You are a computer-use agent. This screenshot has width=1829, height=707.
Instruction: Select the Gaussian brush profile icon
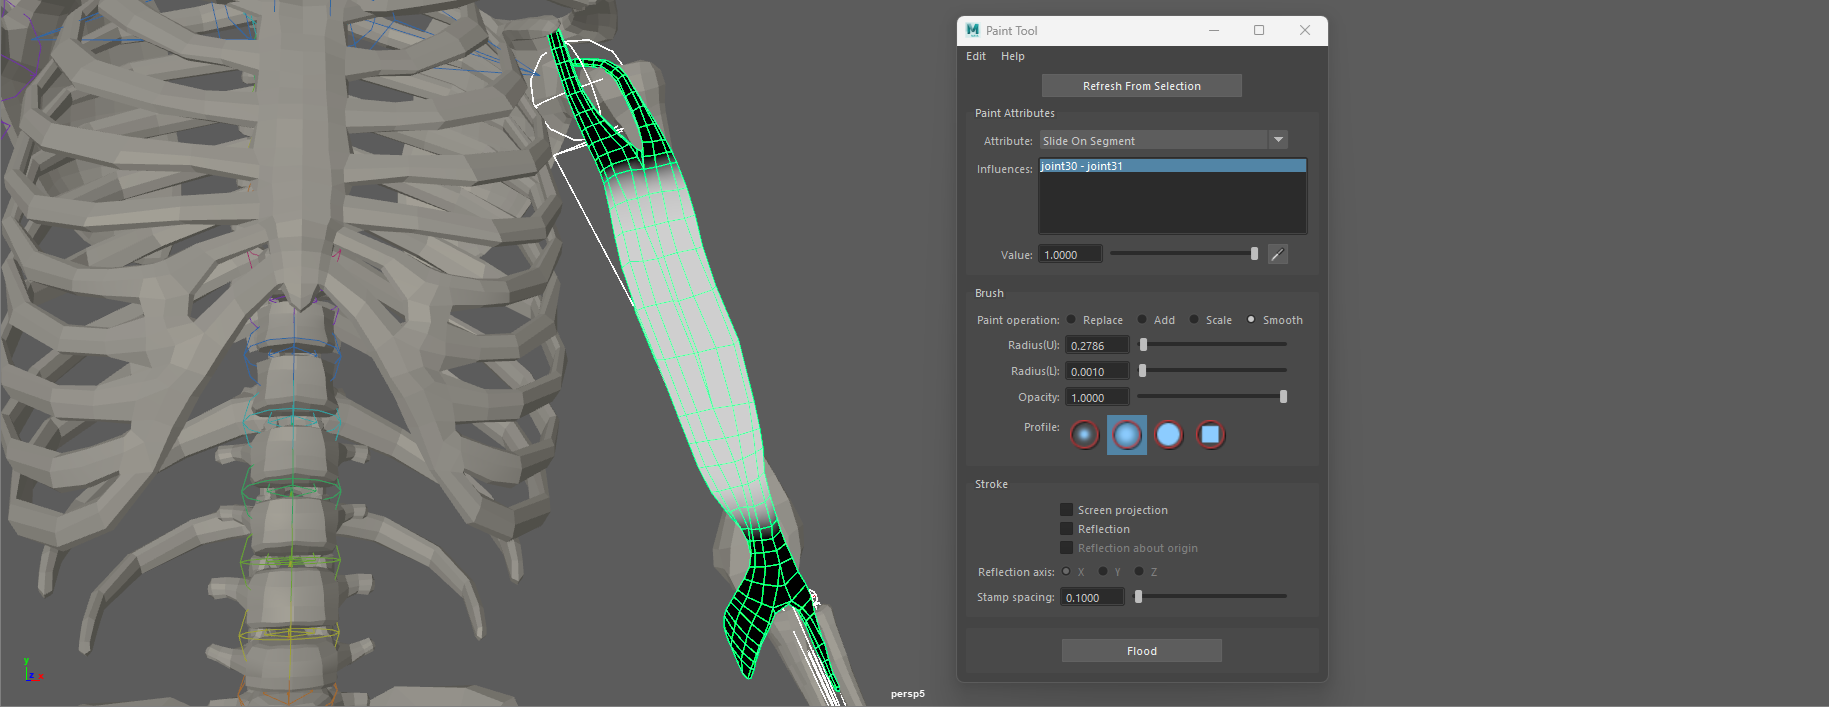pos(1085,435)
